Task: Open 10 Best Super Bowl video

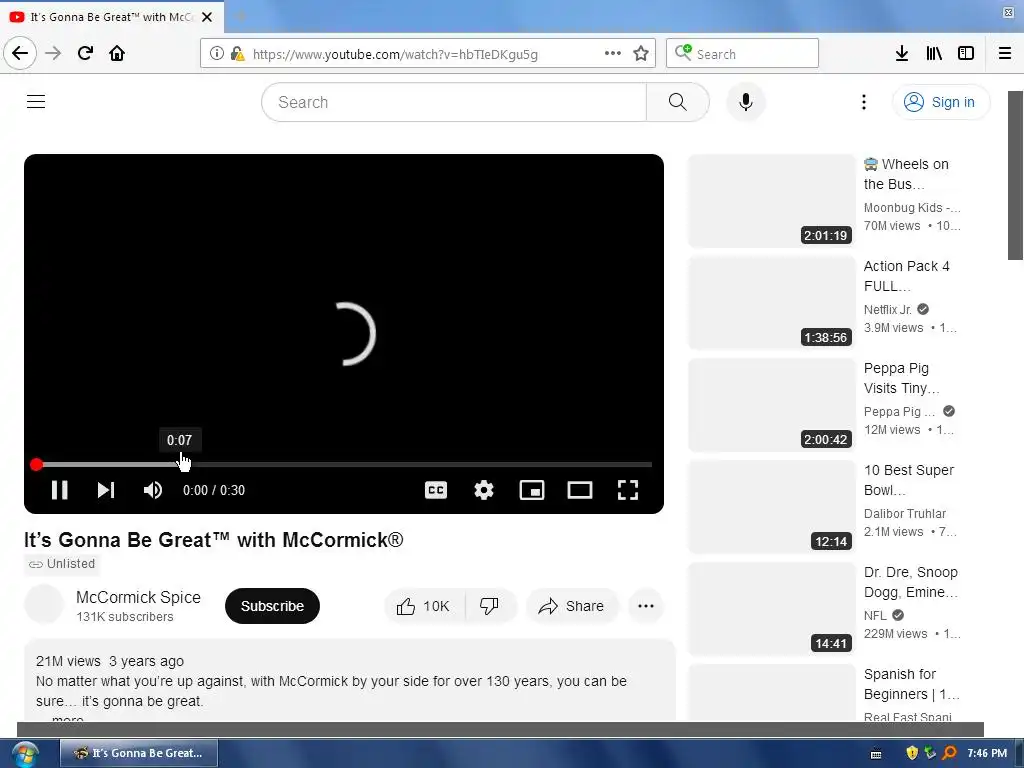Action: tap(909, 479)
